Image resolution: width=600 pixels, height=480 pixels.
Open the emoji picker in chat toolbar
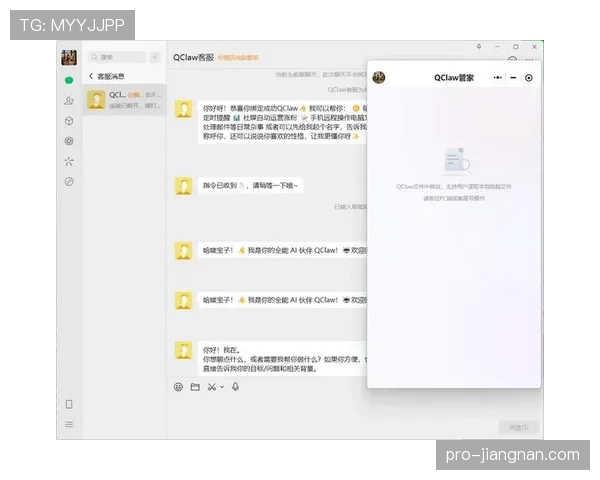(178, 387)
